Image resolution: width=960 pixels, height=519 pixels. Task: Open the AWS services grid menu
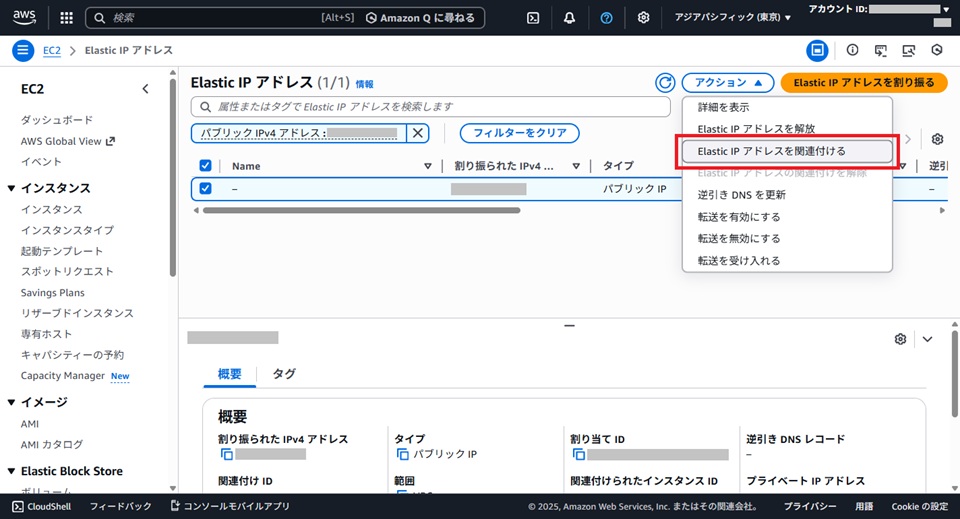point(66,18)
